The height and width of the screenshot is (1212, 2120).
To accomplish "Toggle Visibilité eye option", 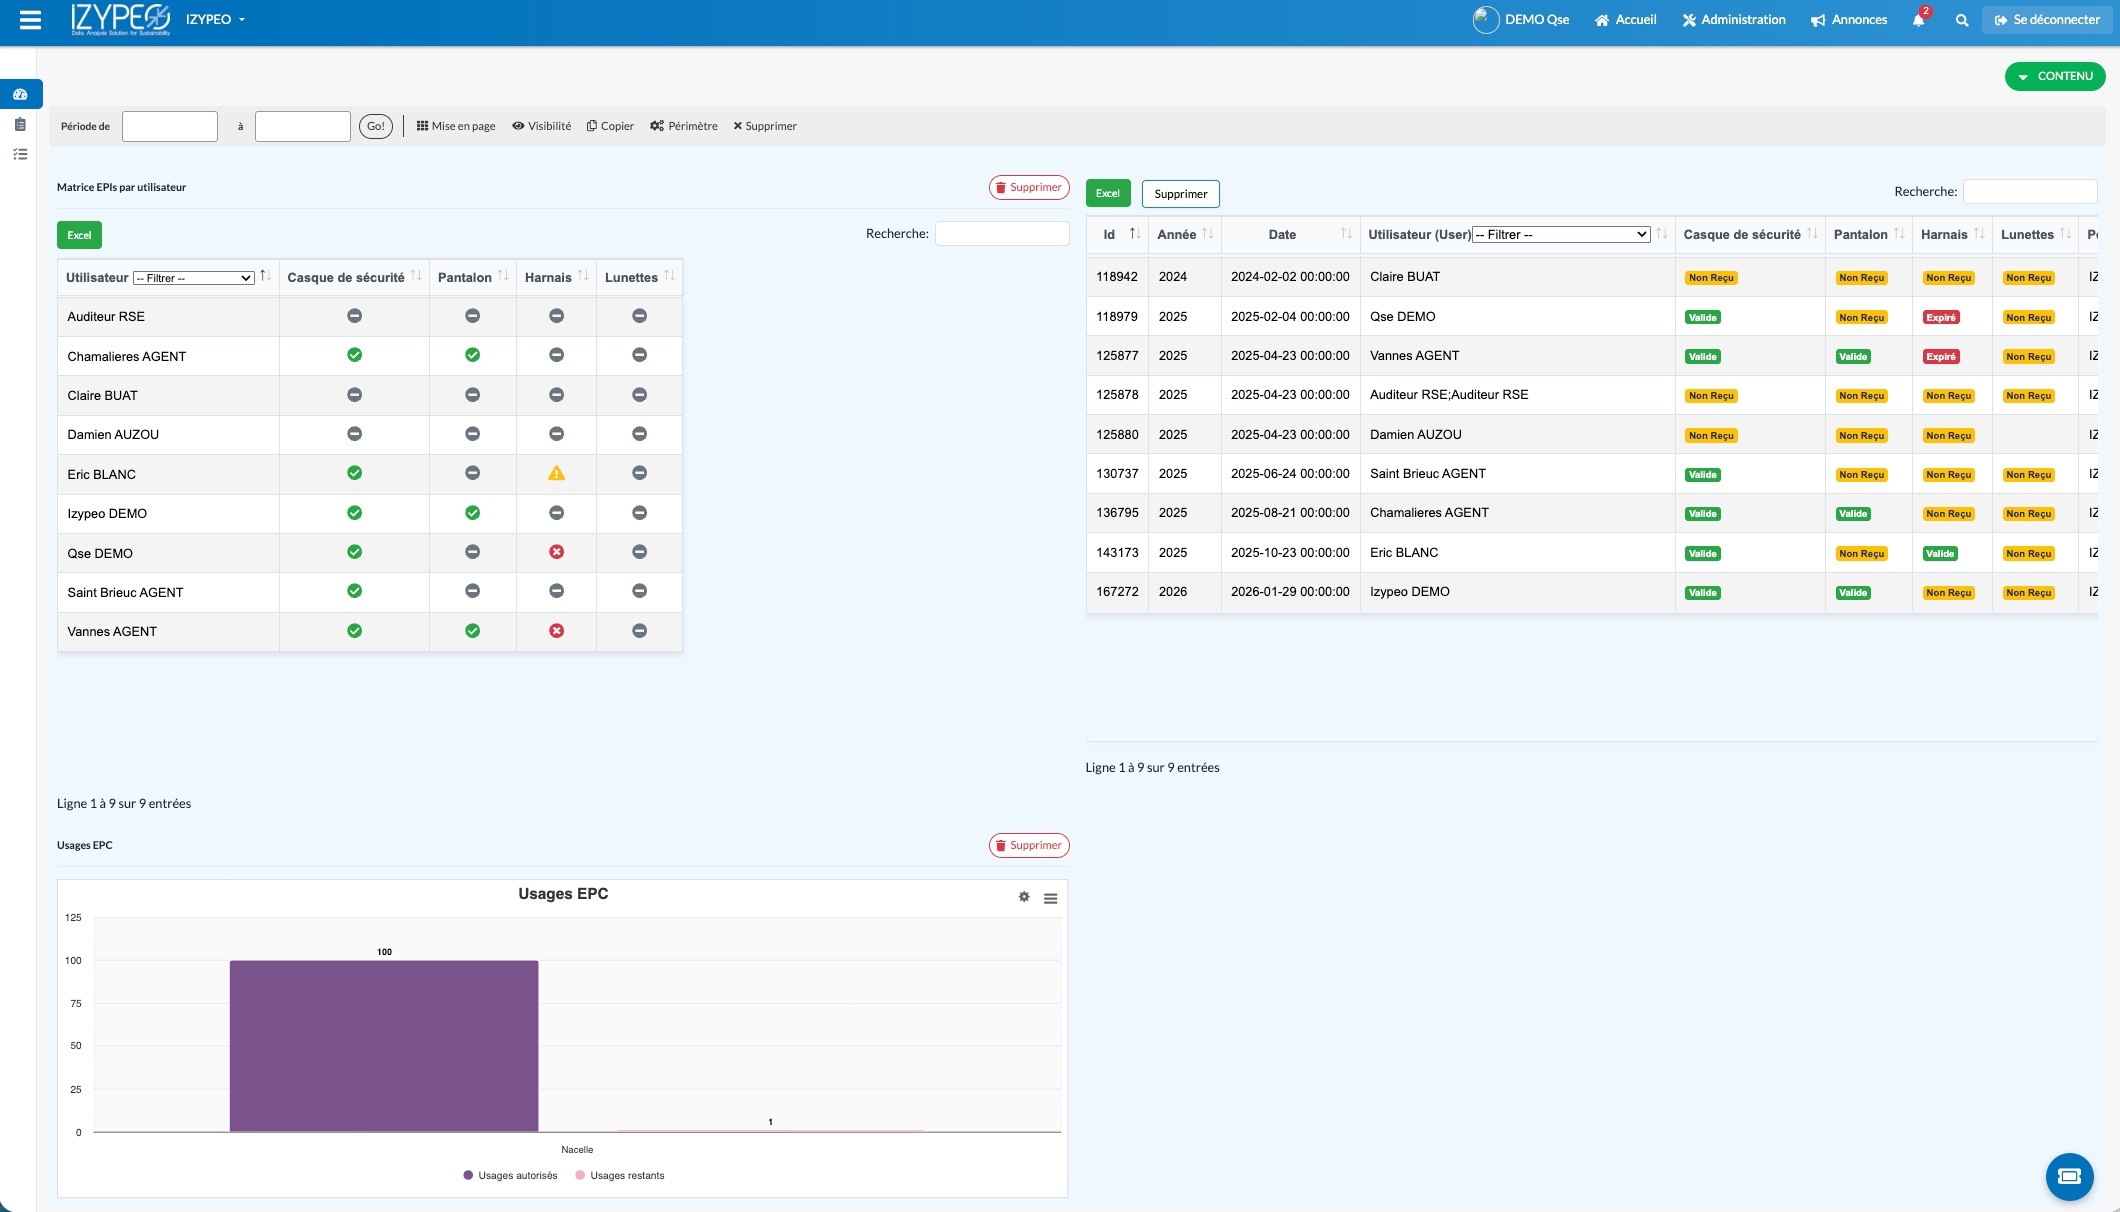I will 541,126.
